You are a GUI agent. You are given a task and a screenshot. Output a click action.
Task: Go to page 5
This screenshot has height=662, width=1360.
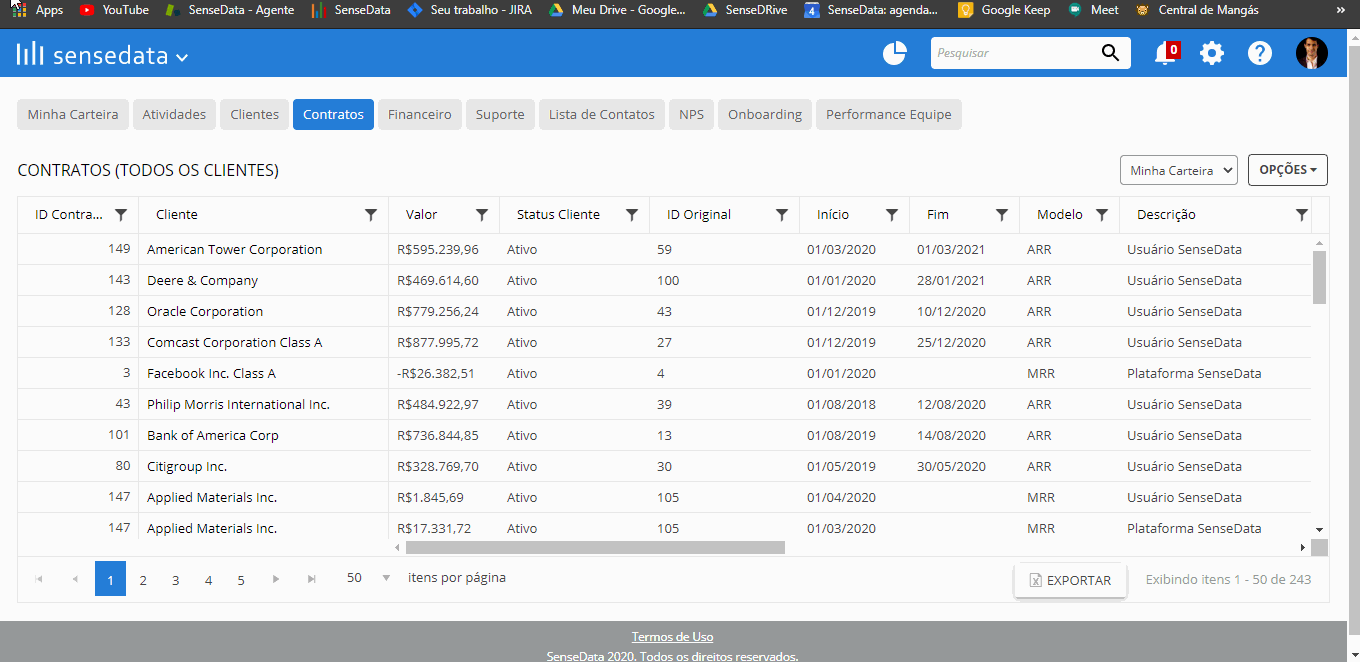click(x=241, y=579)
